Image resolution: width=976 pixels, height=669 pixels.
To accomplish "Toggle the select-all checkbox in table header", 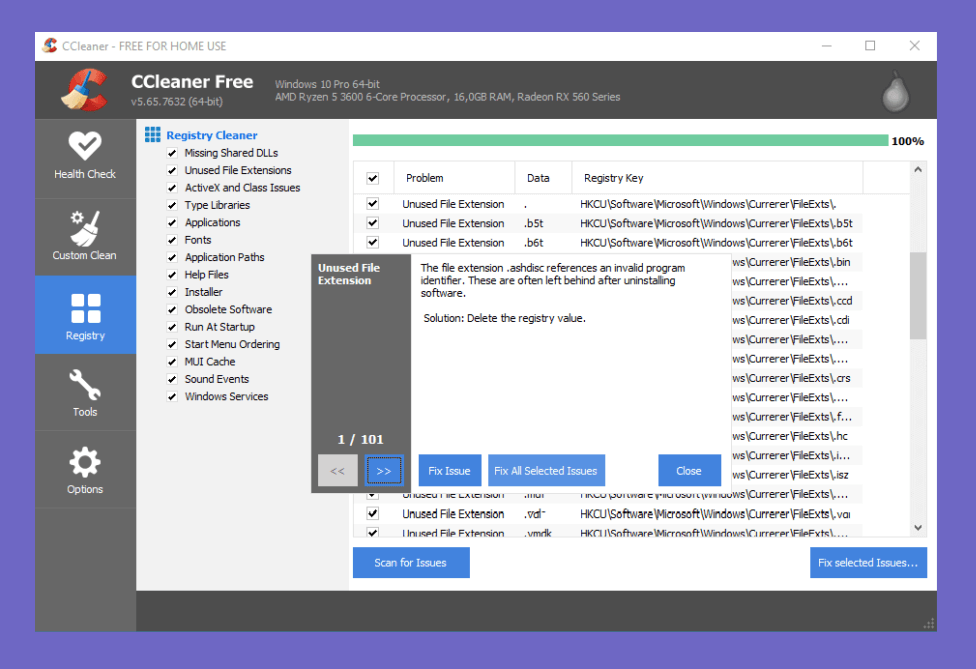I will [373, 179].
